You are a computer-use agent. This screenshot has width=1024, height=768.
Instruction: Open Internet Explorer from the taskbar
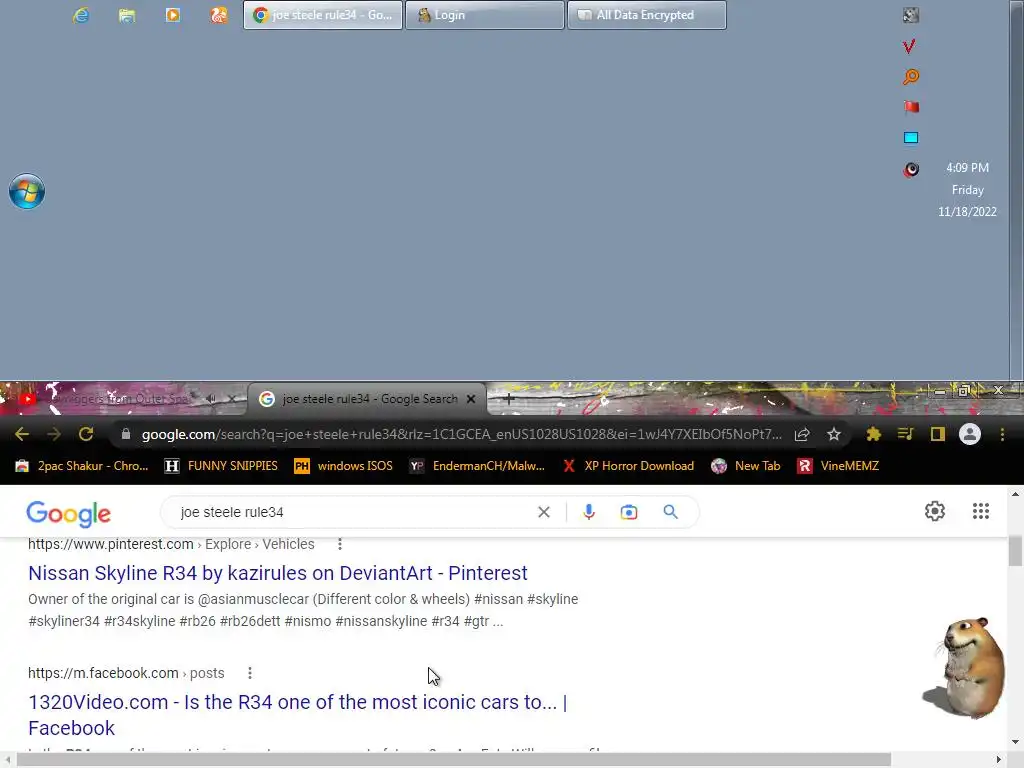[81, 15]
